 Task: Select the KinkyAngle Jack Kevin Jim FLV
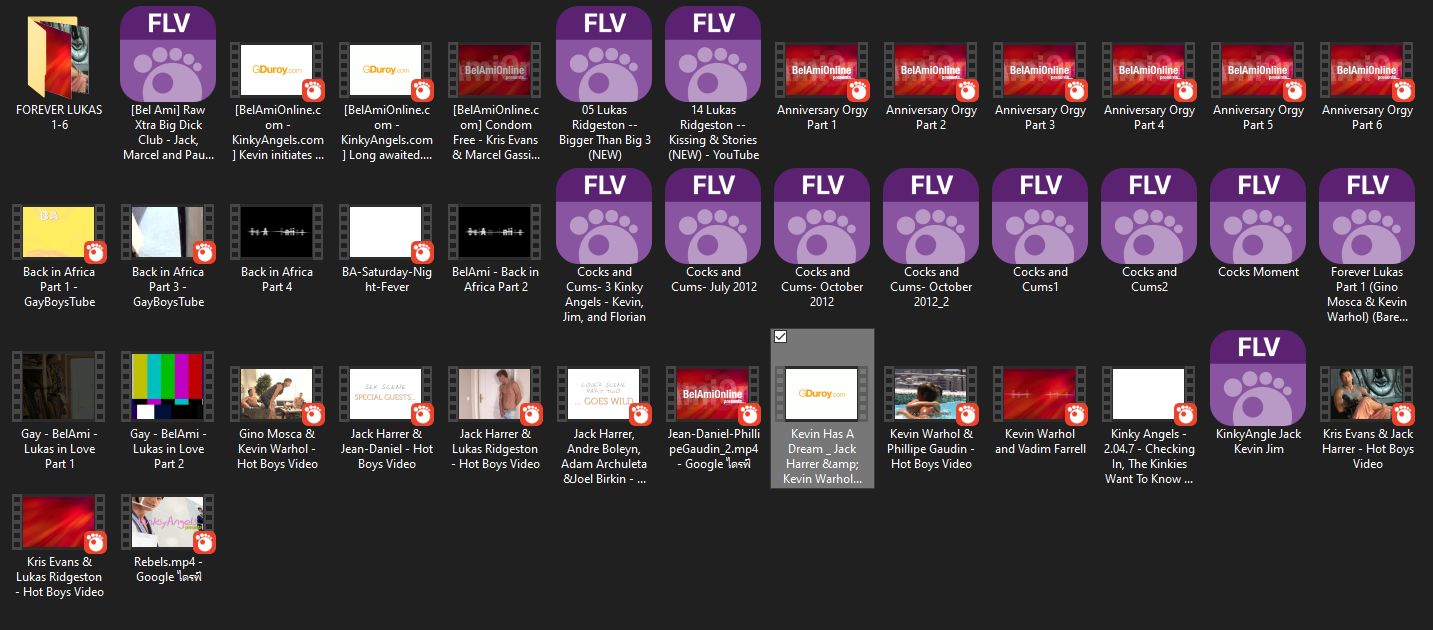click(1258, 378)
